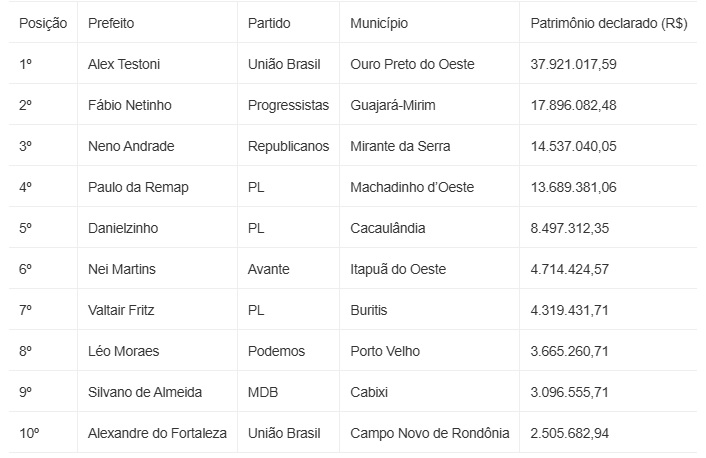Select the Silvano de Almeida cell
706x458 pixels.
point(145,392)
